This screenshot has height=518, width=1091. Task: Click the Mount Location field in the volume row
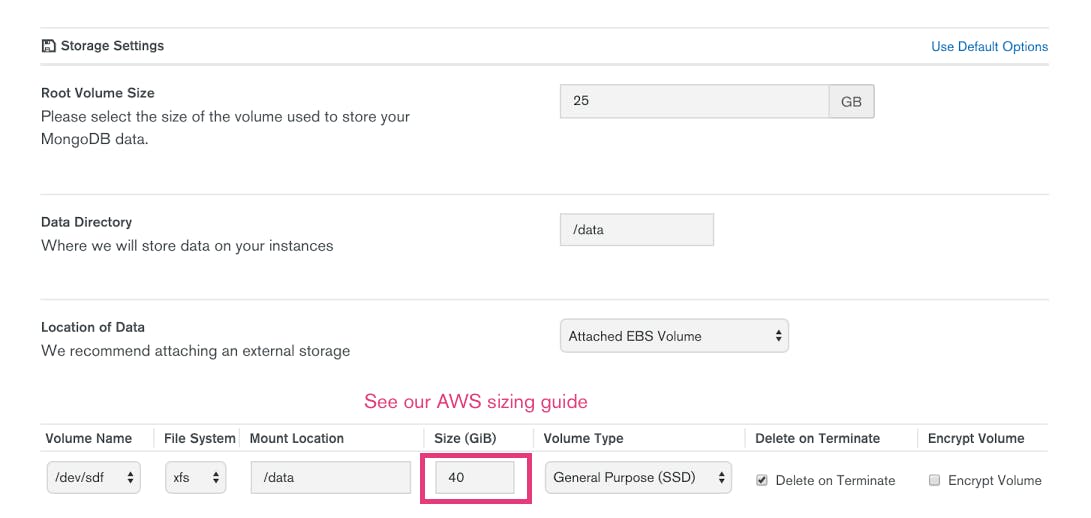331,478
